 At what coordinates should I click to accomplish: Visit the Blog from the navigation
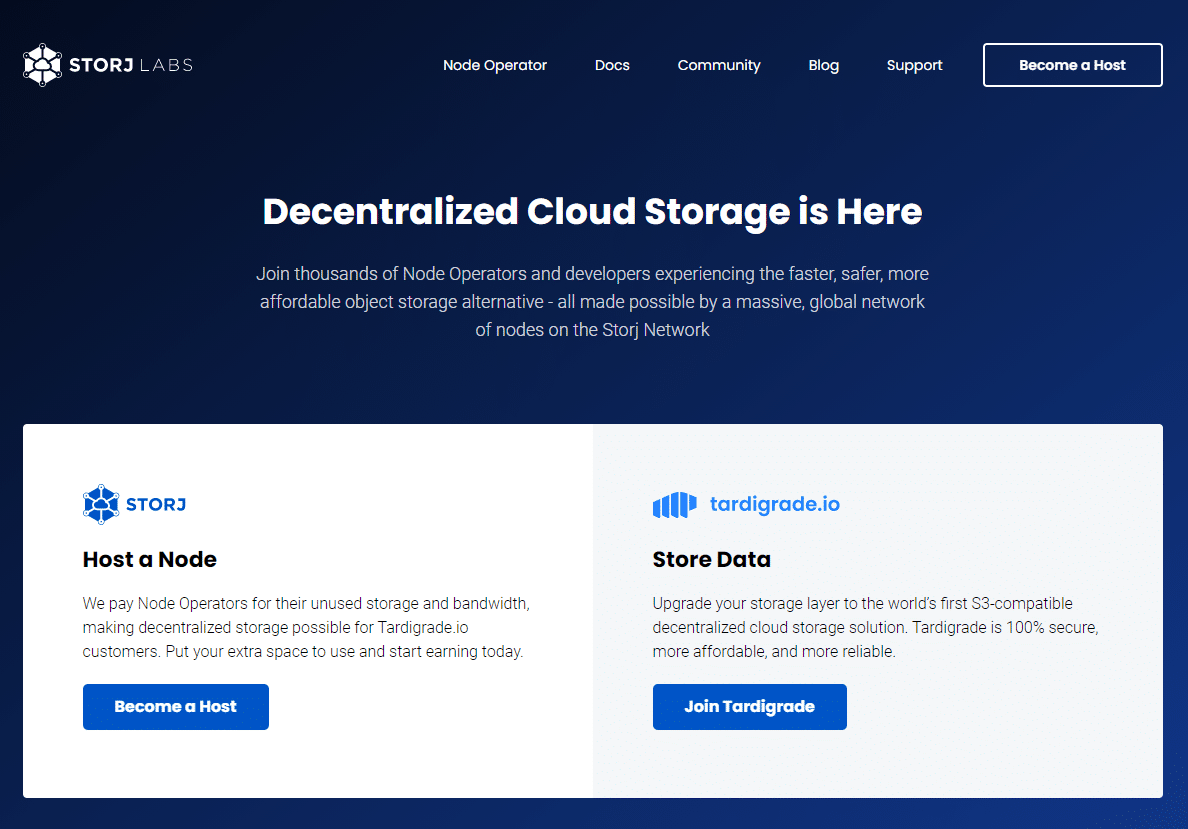(823, 65)
